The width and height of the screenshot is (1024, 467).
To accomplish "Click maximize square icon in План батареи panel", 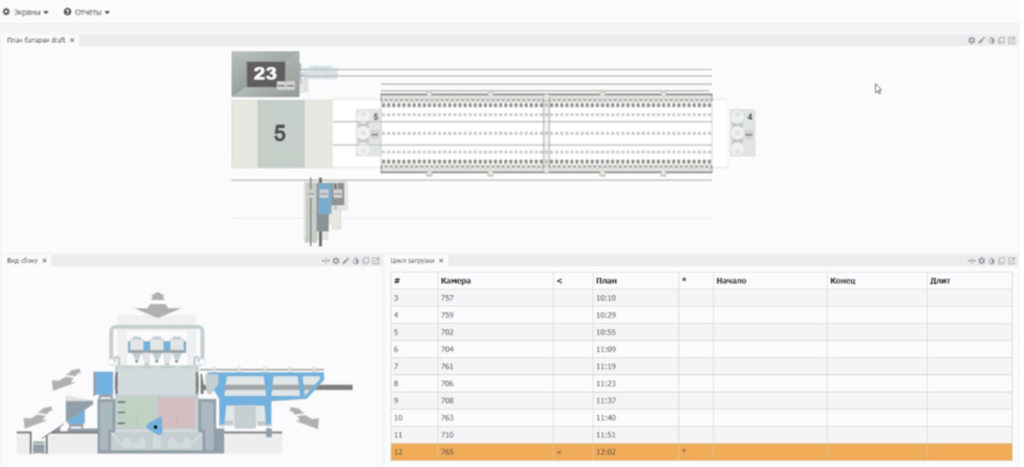I will pyautogui.click(x=1001, y=40).
